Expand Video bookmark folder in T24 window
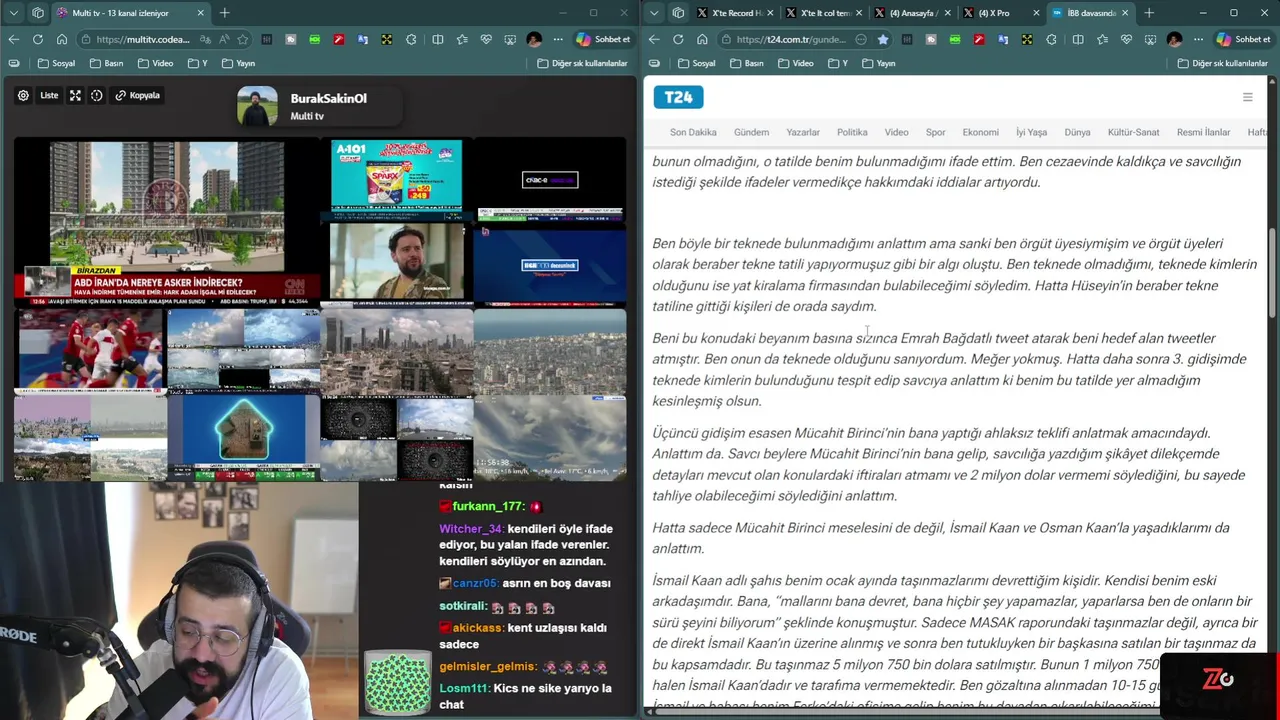The width and height of the screenshot is (1280, 720). coord(795,63)
